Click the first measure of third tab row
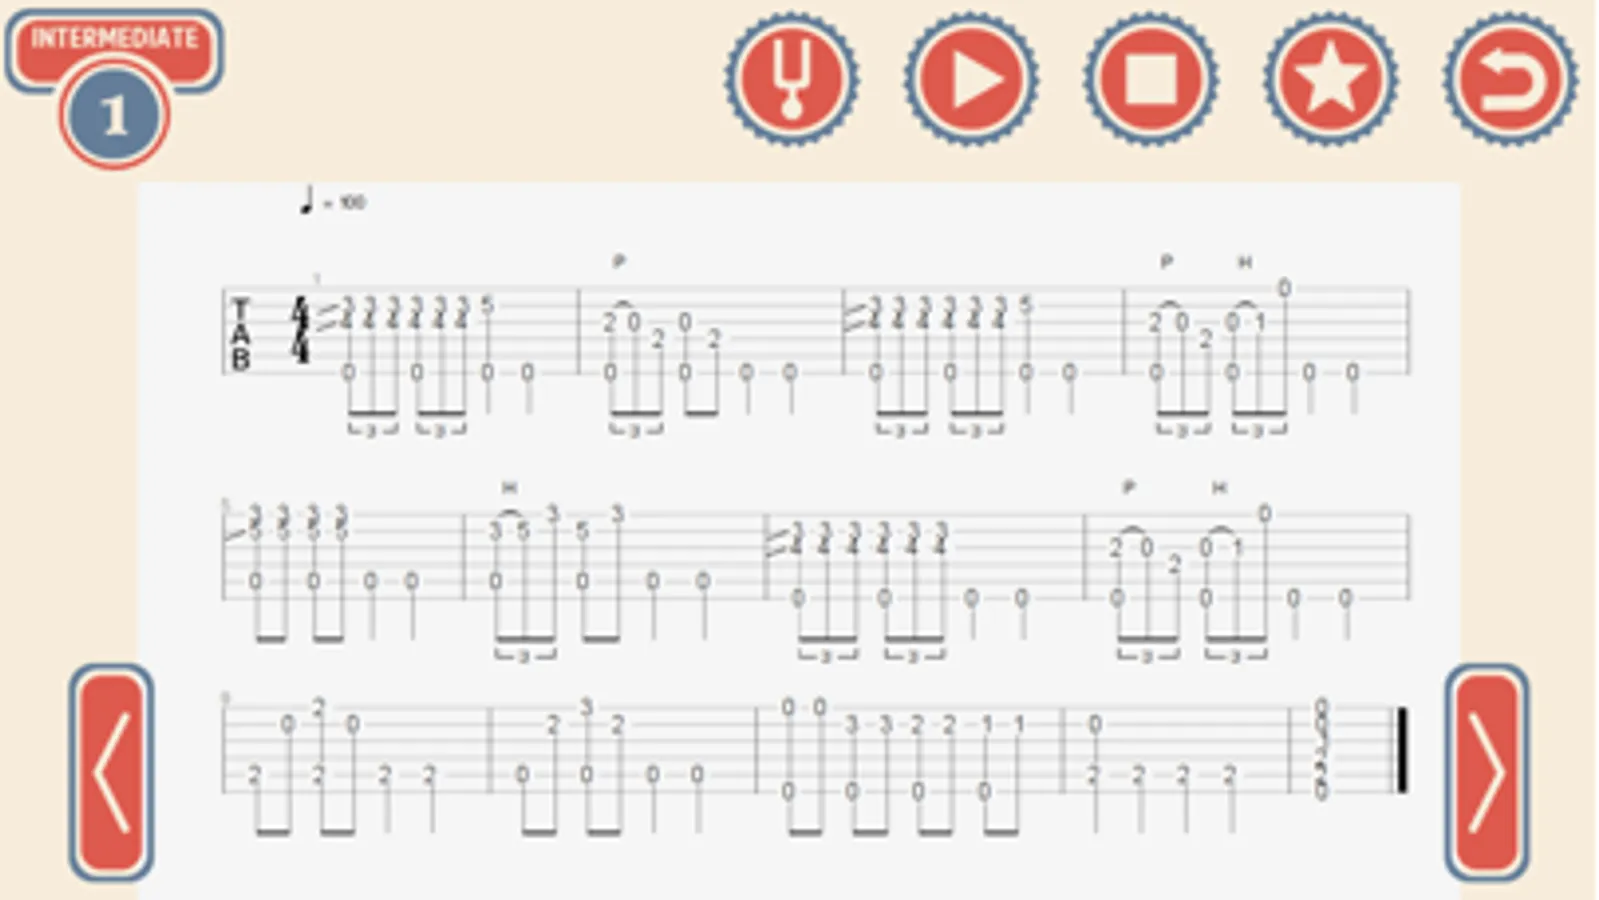 tap(355, 765)
